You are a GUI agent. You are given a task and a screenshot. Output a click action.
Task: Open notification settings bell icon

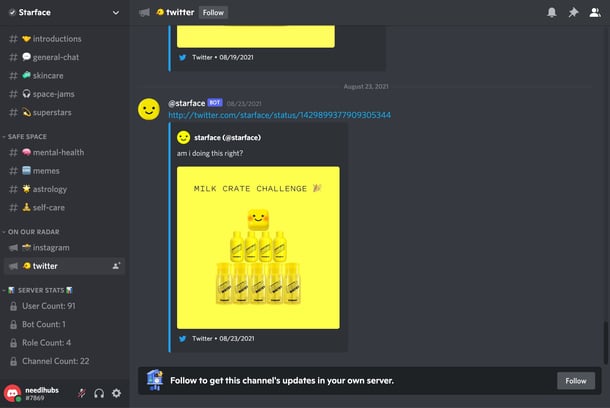(552, 12)
